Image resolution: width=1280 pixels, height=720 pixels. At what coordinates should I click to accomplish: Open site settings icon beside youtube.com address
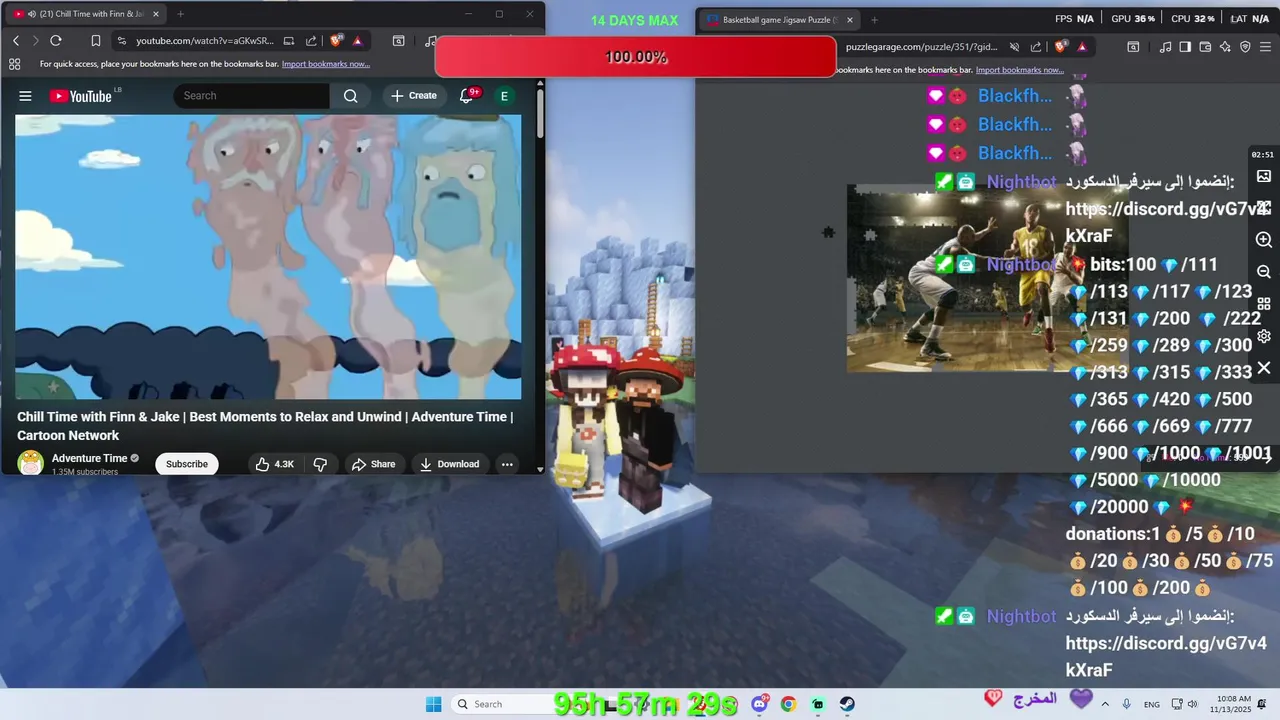pyautogui.click(x=121, y=41)
